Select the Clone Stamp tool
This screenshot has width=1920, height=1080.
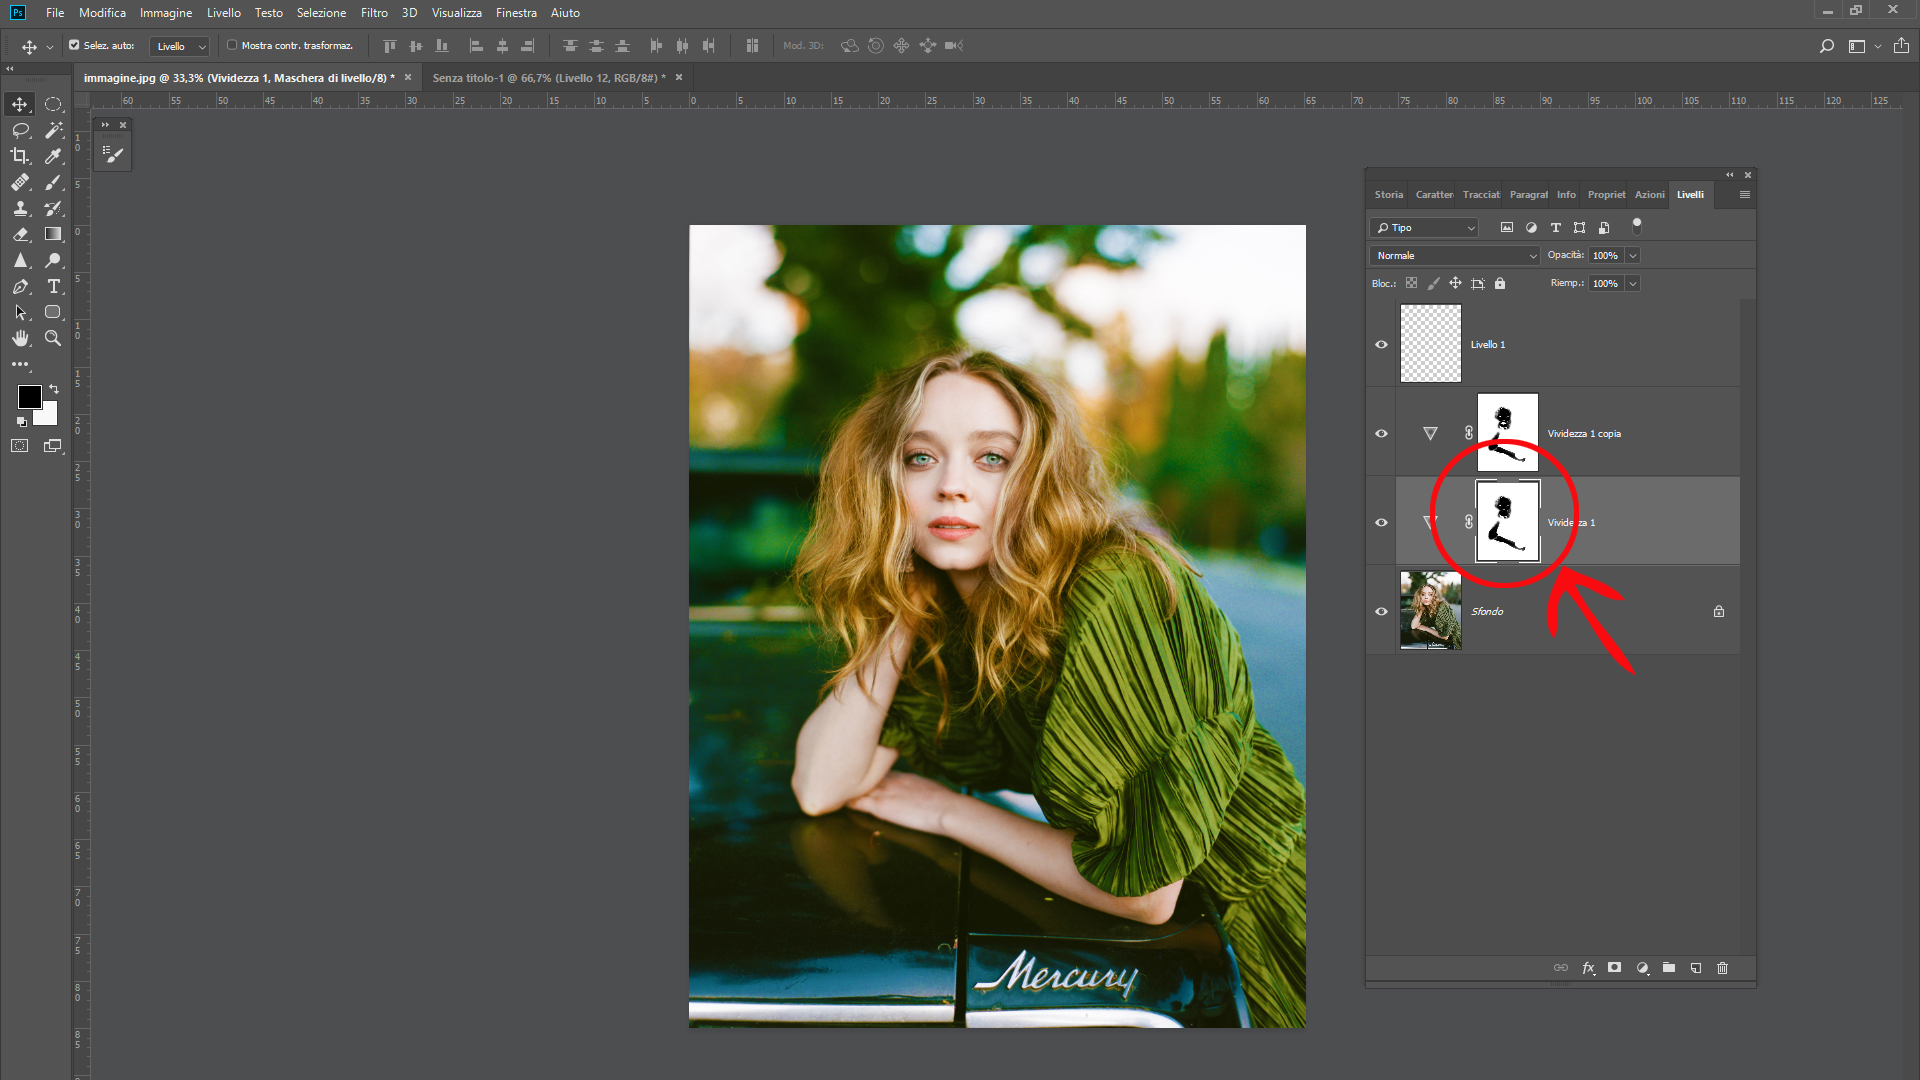point(20,208)
